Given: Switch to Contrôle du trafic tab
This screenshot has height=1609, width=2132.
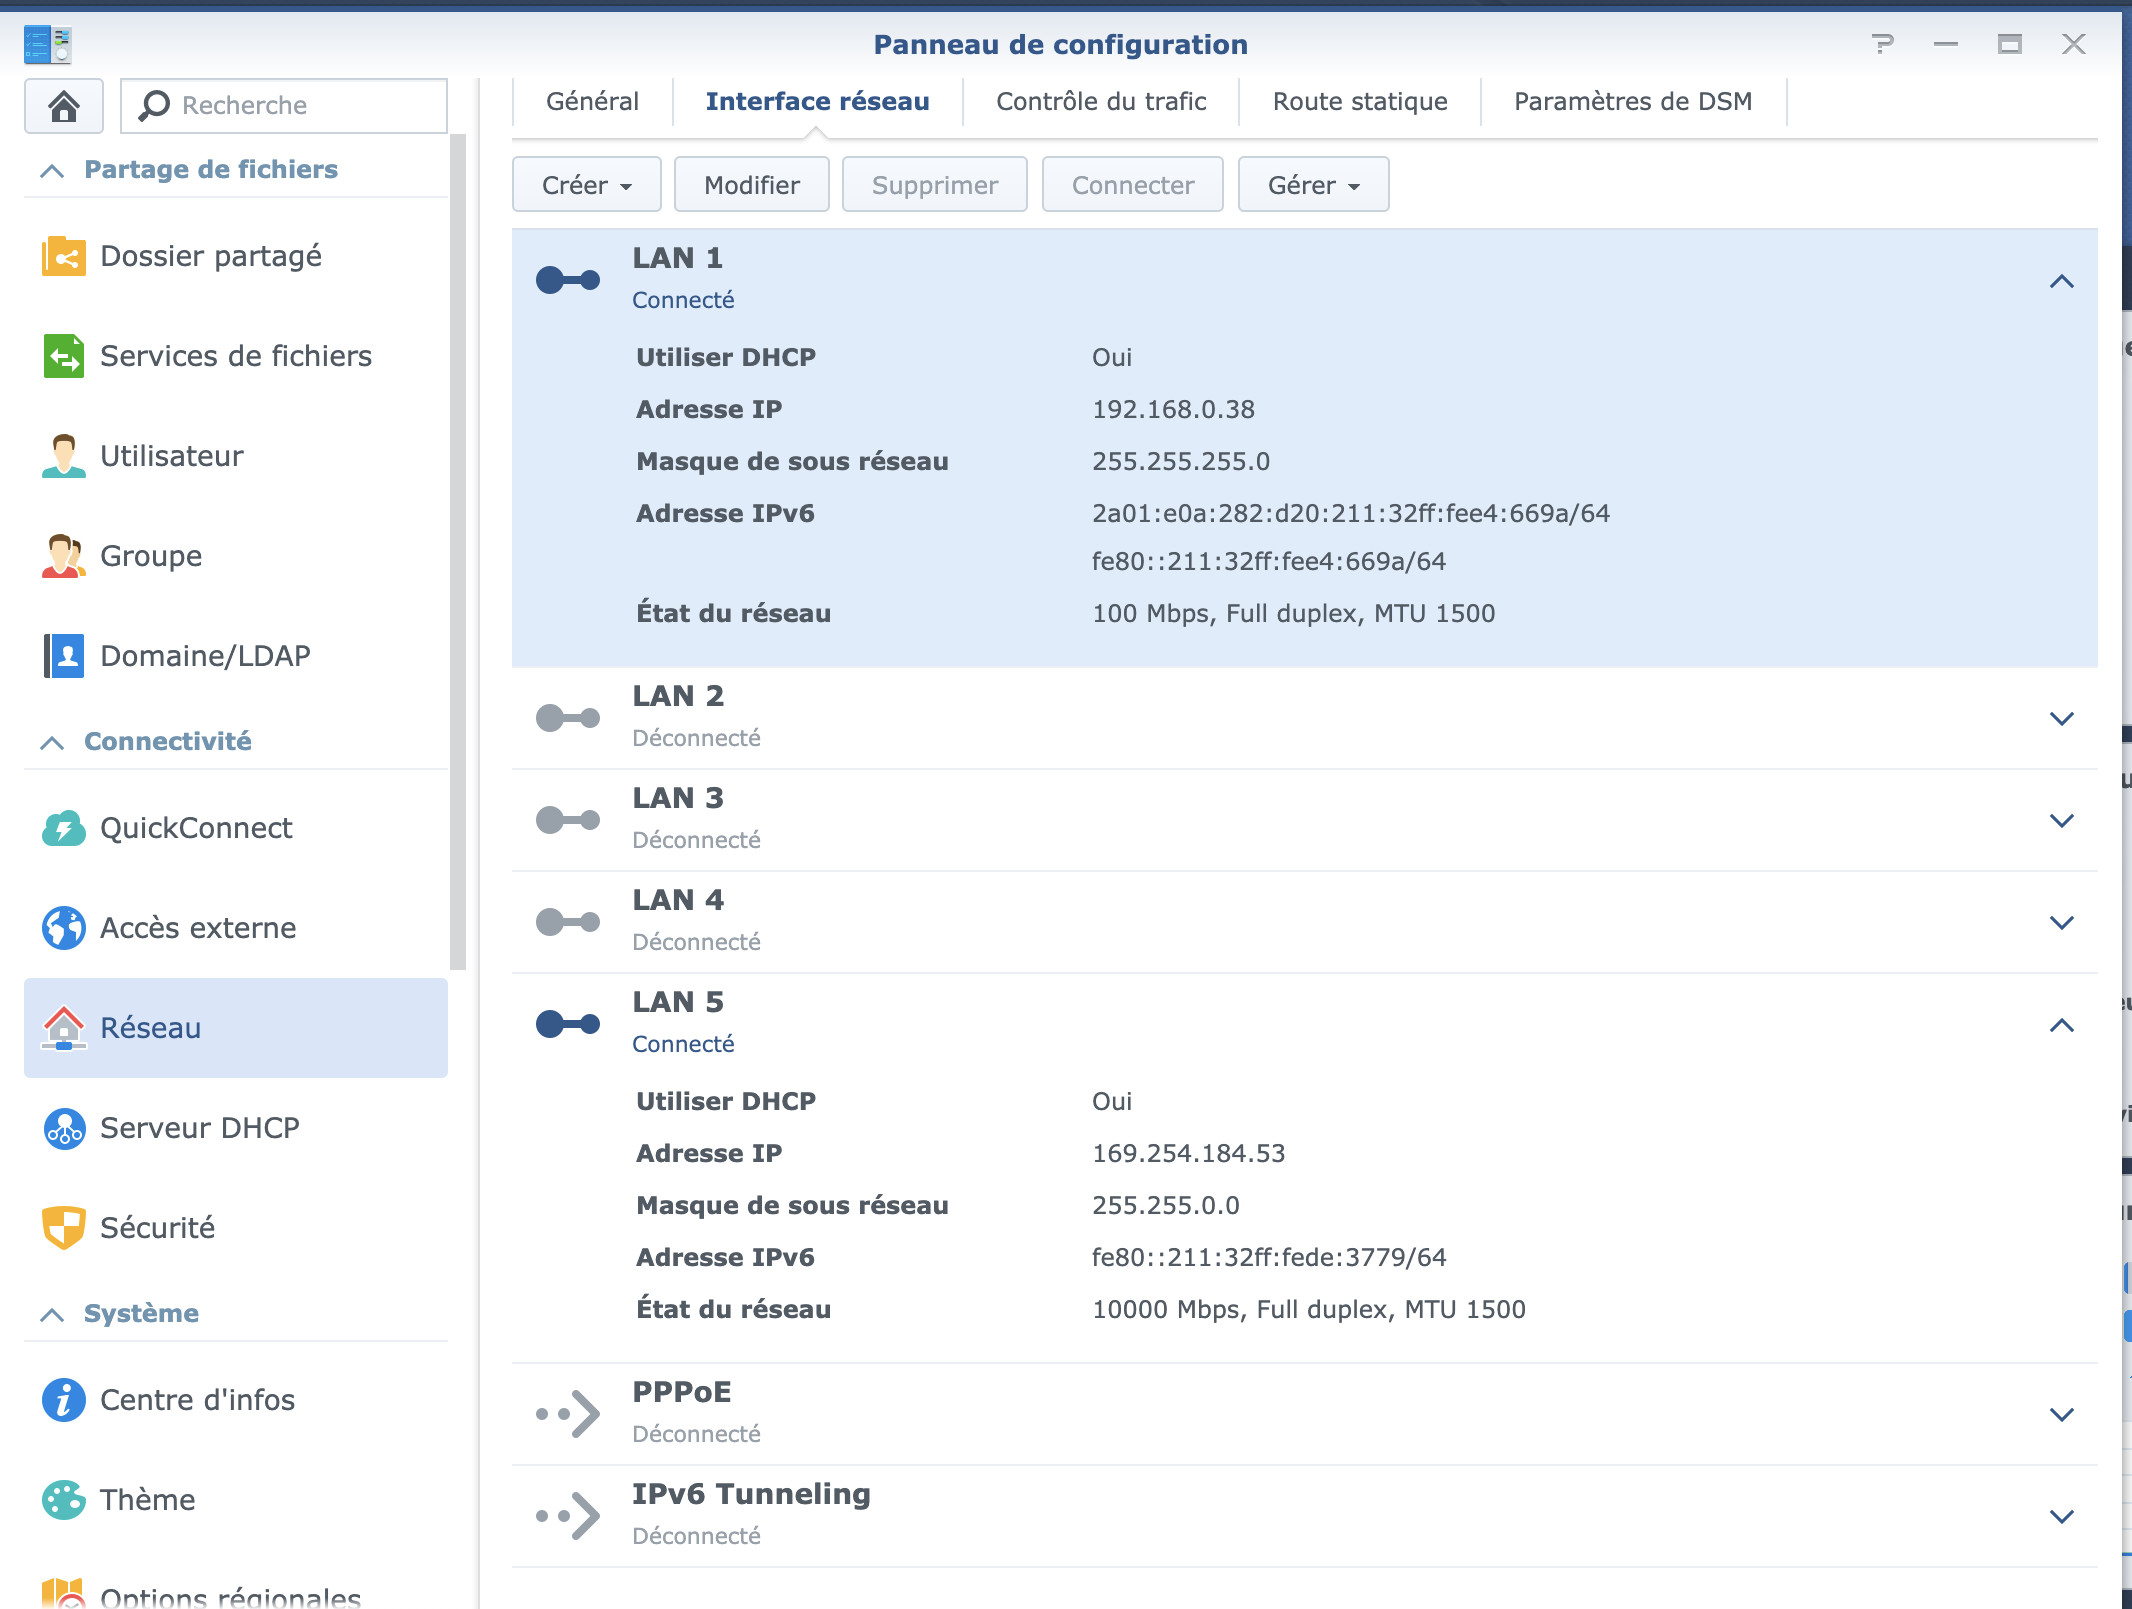Looking at the screenshot, I should (x=1100, y=102).
